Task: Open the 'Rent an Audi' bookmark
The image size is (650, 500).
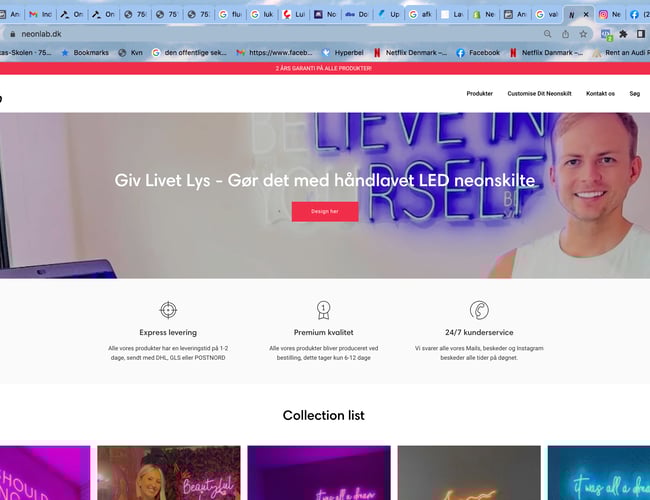Action: tap(621, 53)
